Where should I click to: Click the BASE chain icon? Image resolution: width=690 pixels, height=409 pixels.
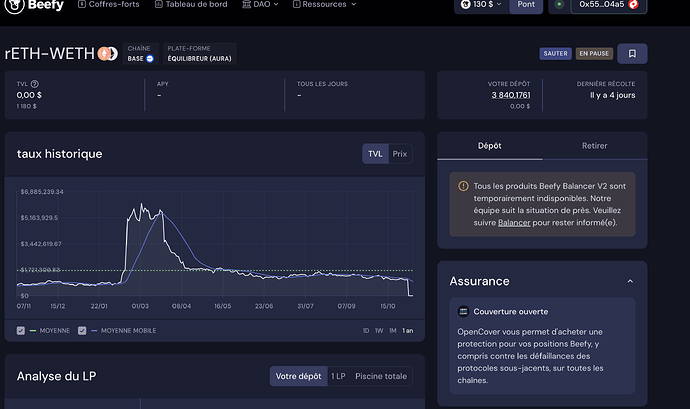pos(150,59)
